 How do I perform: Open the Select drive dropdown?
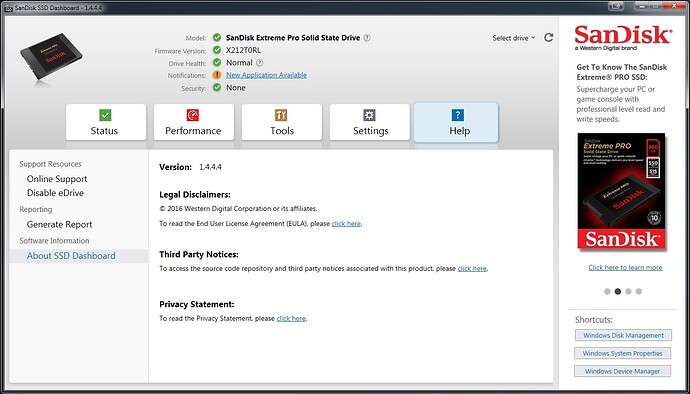[x=514, y=38]
